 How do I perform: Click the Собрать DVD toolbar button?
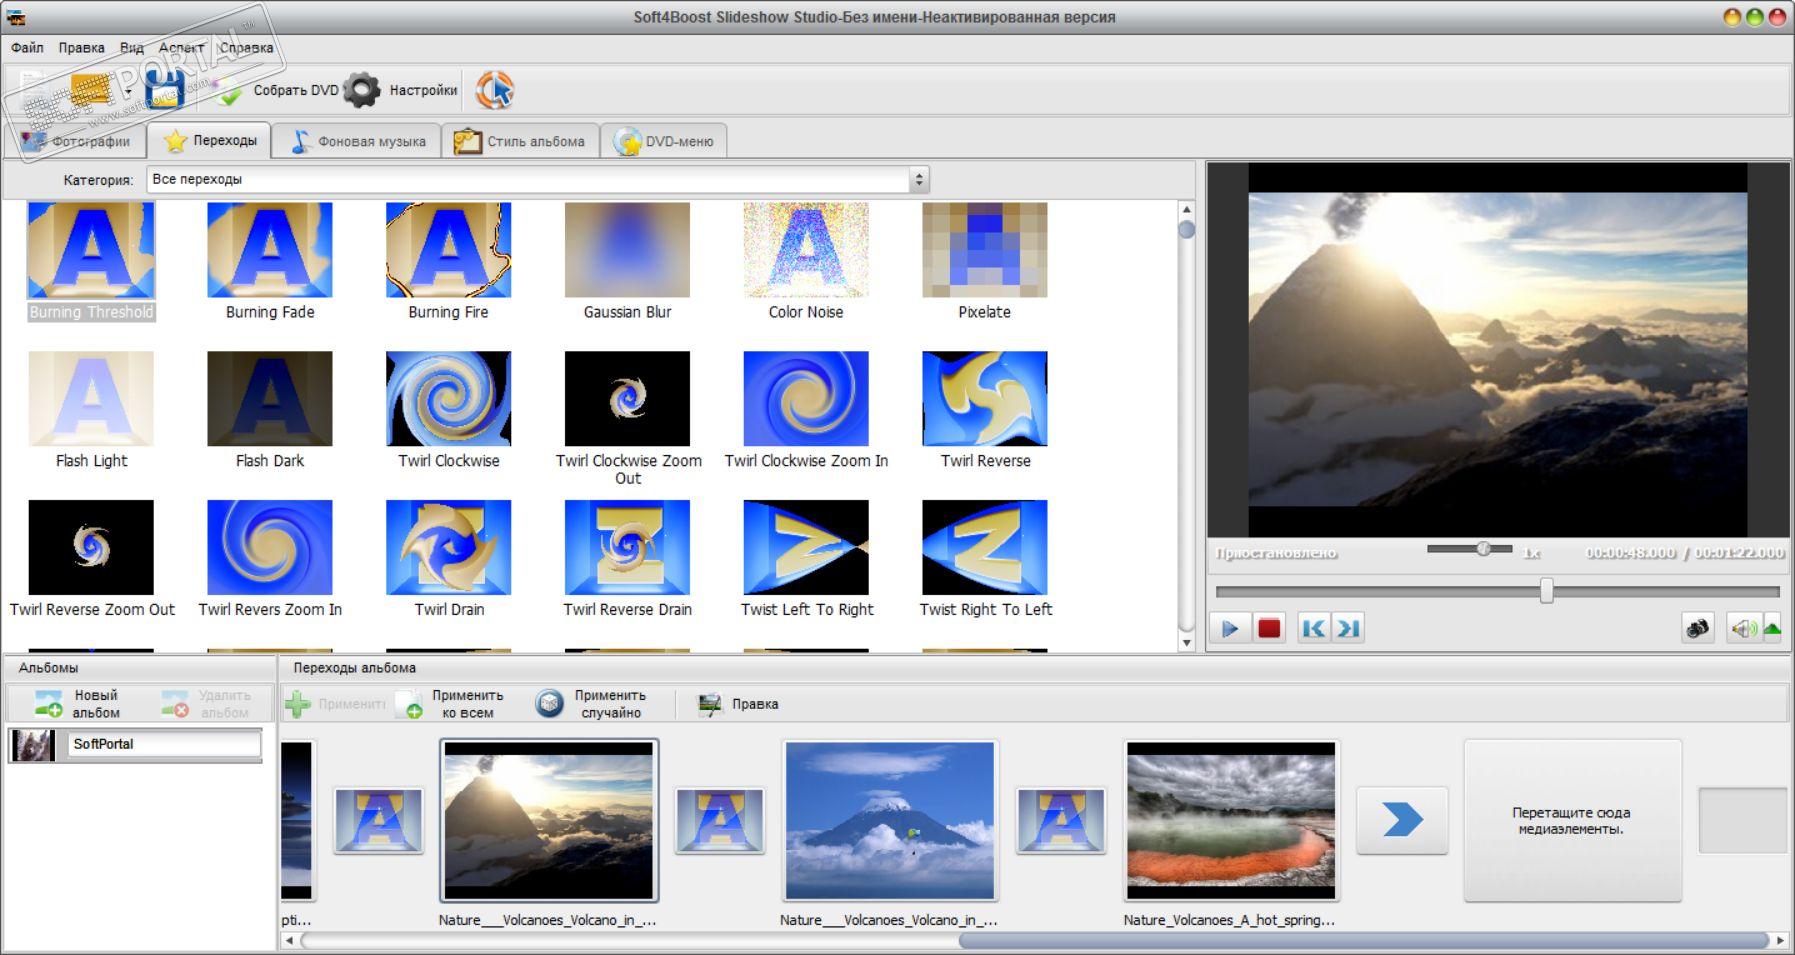pos(276,90)
